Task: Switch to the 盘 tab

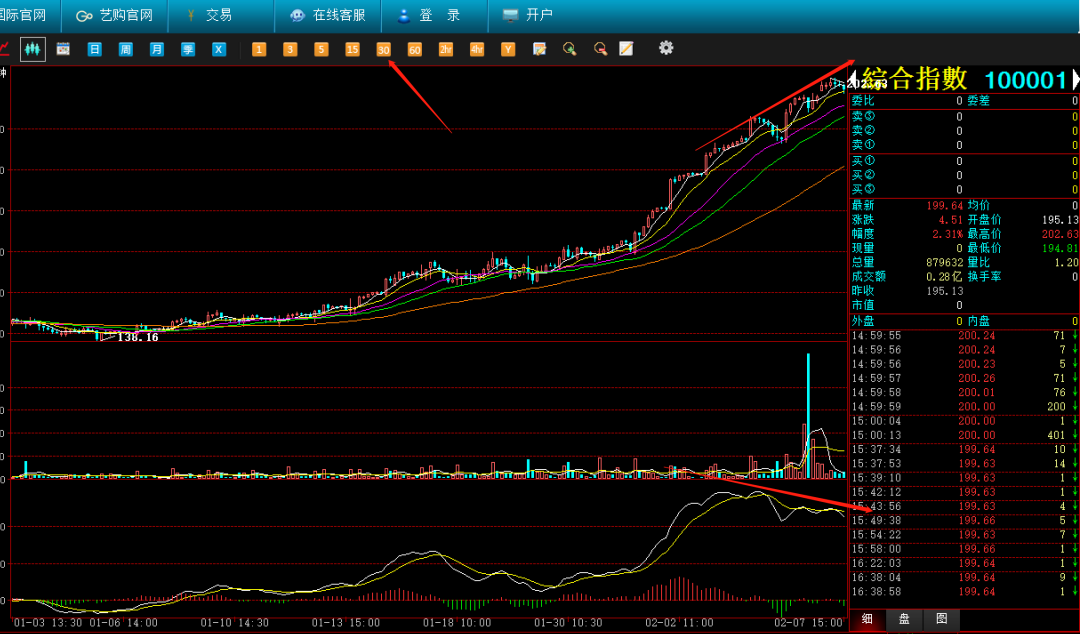Action: 904,619
